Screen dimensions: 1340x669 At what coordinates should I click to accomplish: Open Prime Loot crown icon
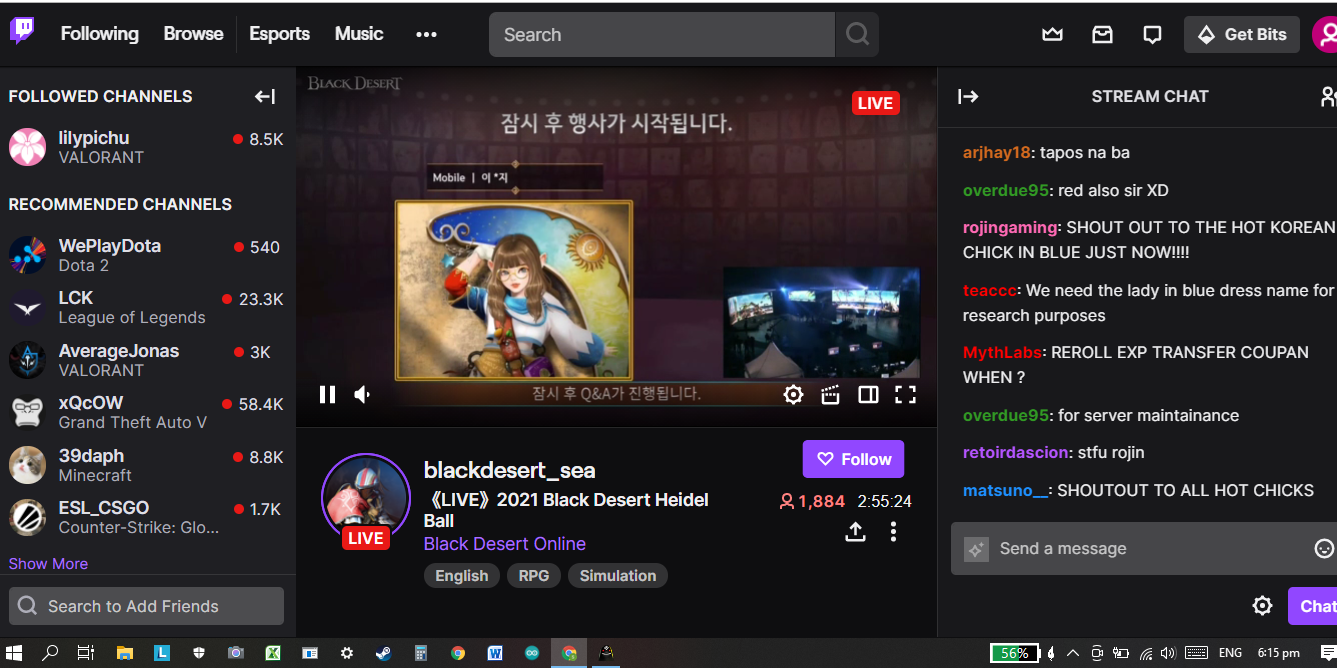pos(1052,35)
